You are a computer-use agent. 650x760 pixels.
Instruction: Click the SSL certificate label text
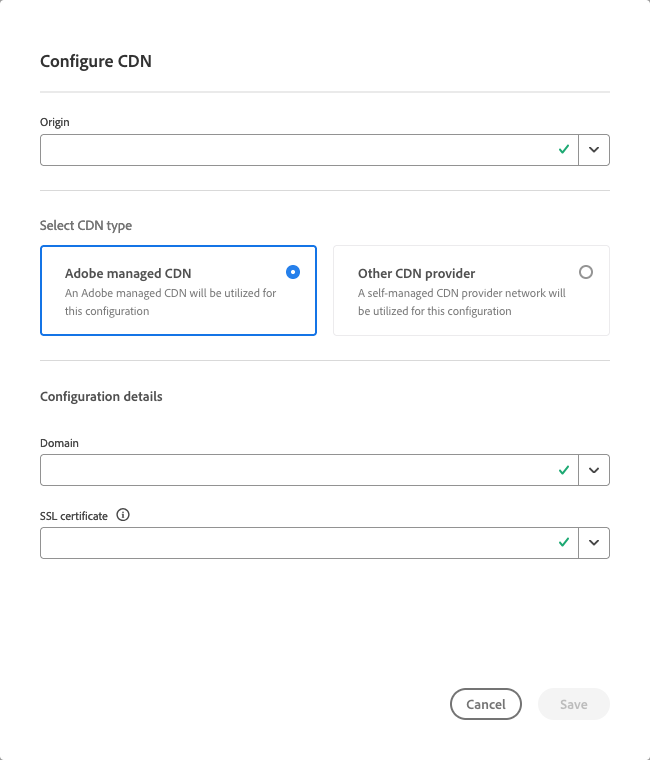pyautogui.click(x=74, y=516)
